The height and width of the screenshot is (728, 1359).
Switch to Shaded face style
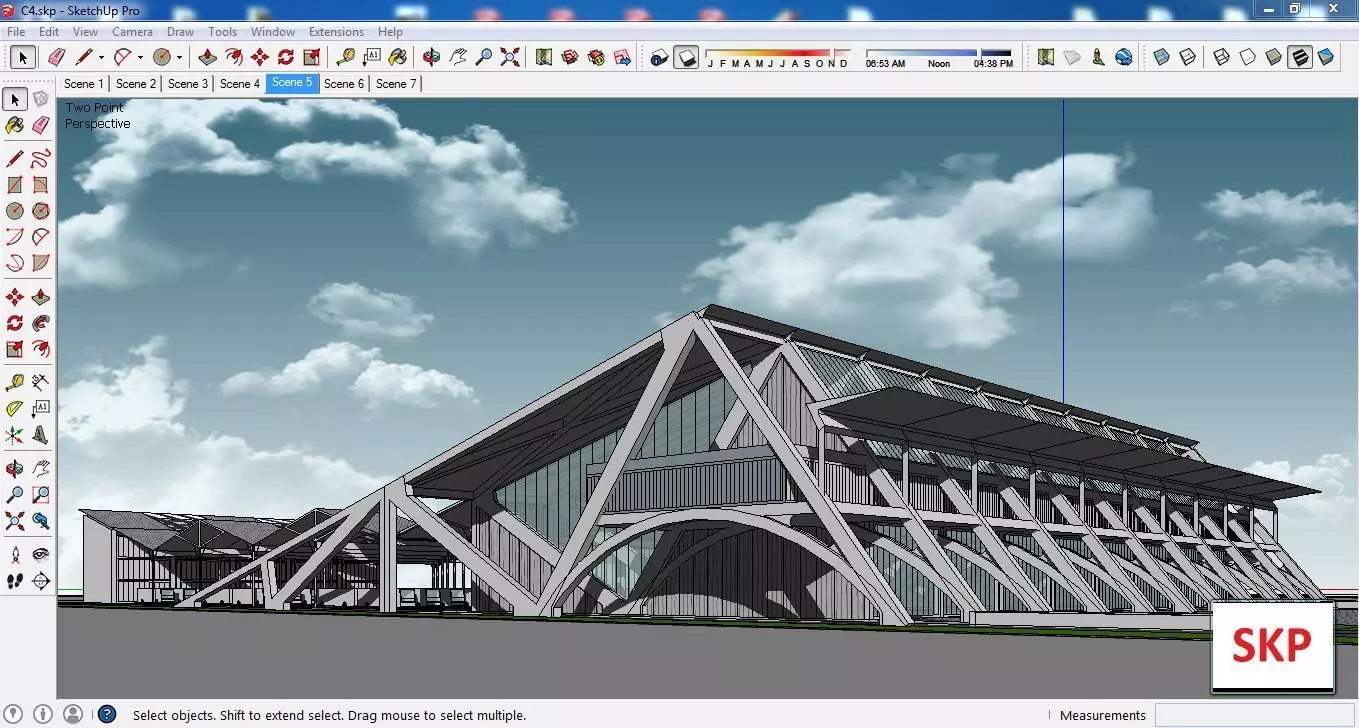coord(1273,57)
